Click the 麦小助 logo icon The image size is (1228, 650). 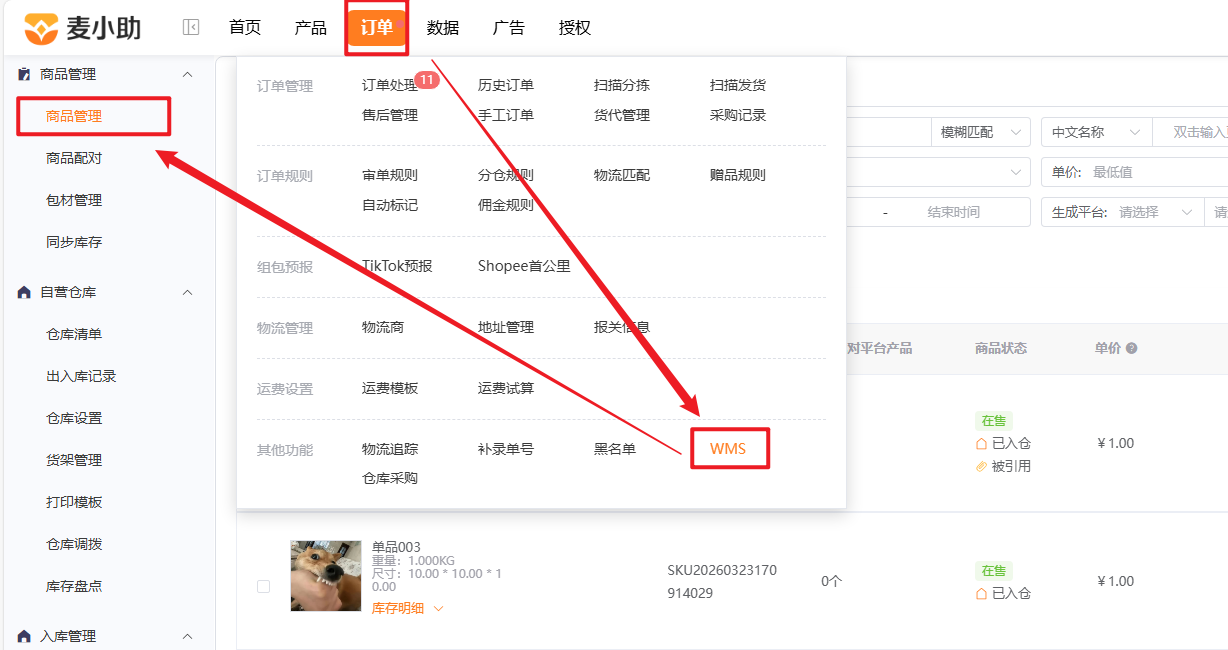41,28
